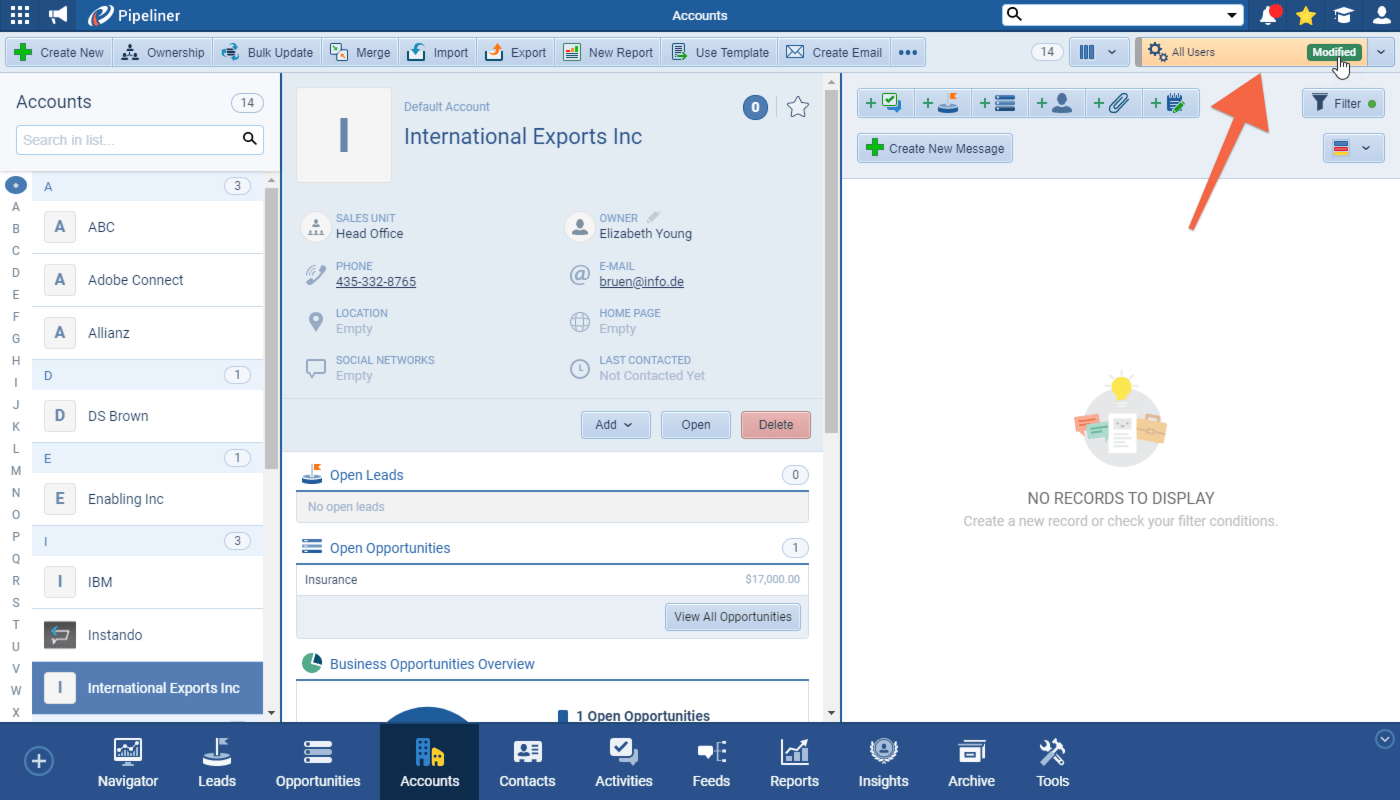Add a note using the notepad icon
Viewport: 1400px width, 800px height.
pos(1170,102)
